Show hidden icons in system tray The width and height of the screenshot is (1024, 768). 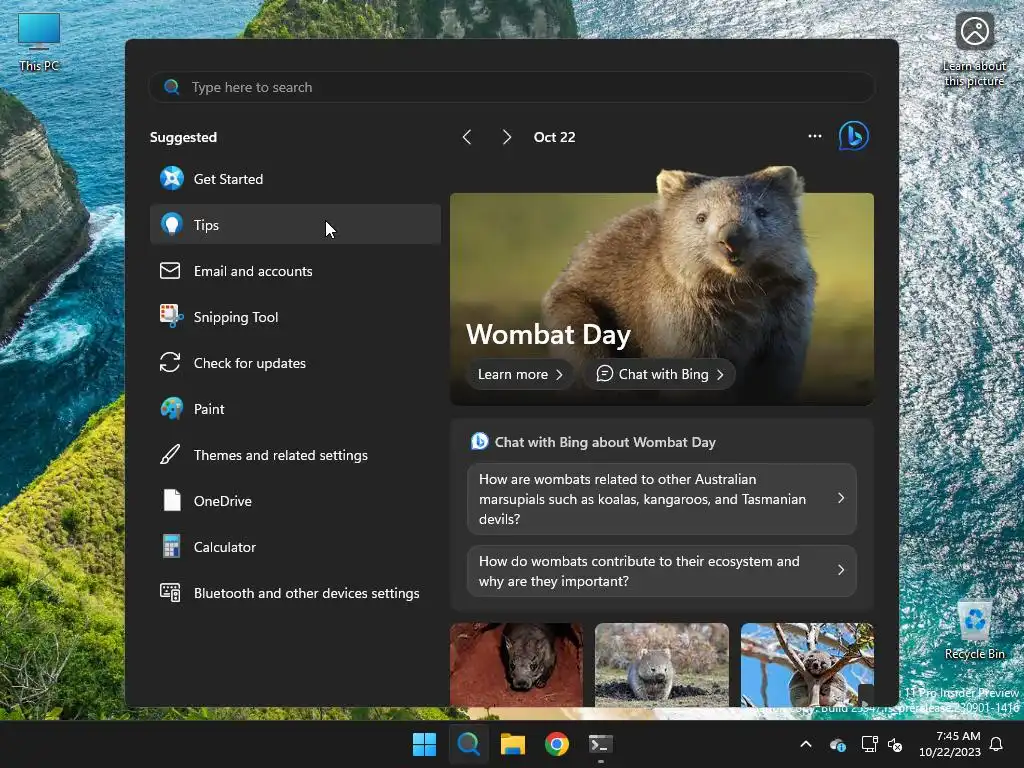[806, 744]
